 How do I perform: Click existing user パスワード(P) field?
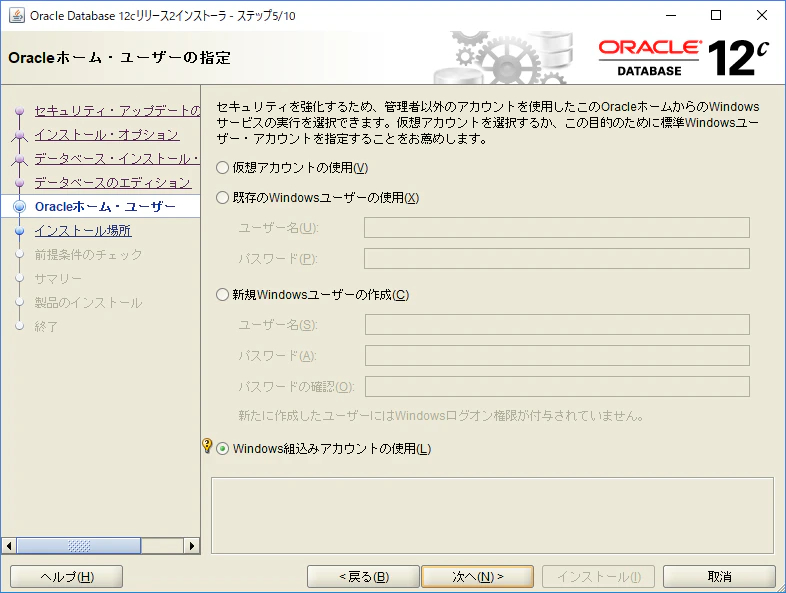557,259
